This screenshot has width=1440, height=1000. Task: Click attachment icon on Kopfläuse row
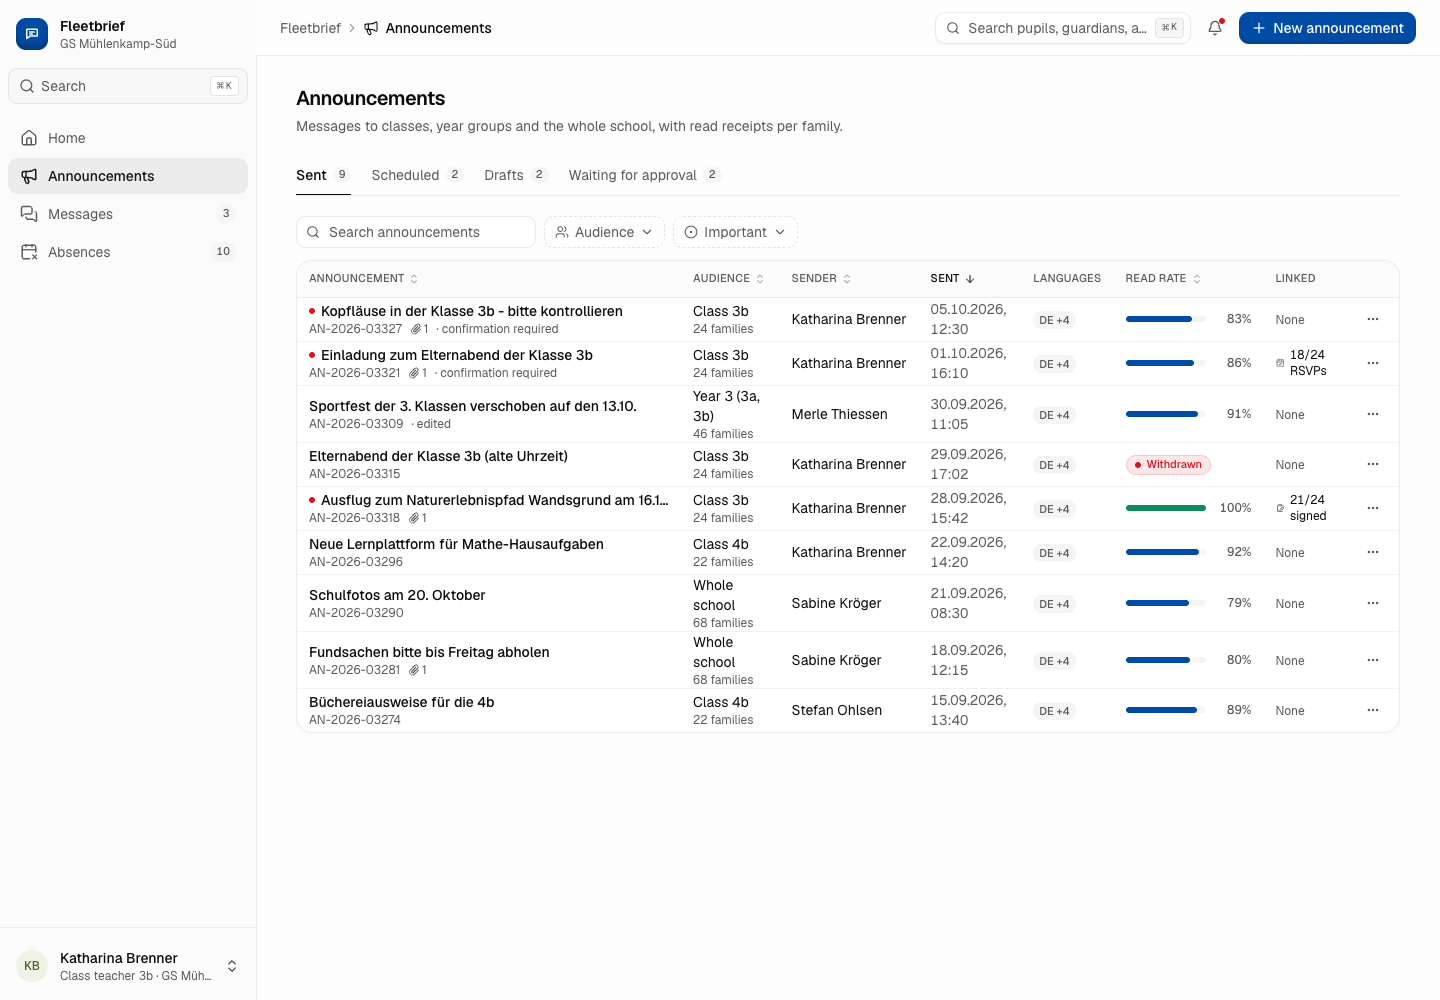pyautogui.click(x=416, y=329)
